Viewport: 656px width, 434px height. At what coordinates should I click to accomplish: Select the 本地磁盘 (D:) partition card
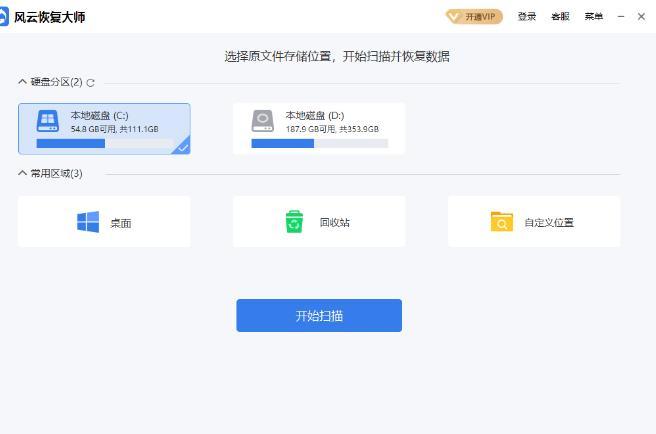(319, 129)
